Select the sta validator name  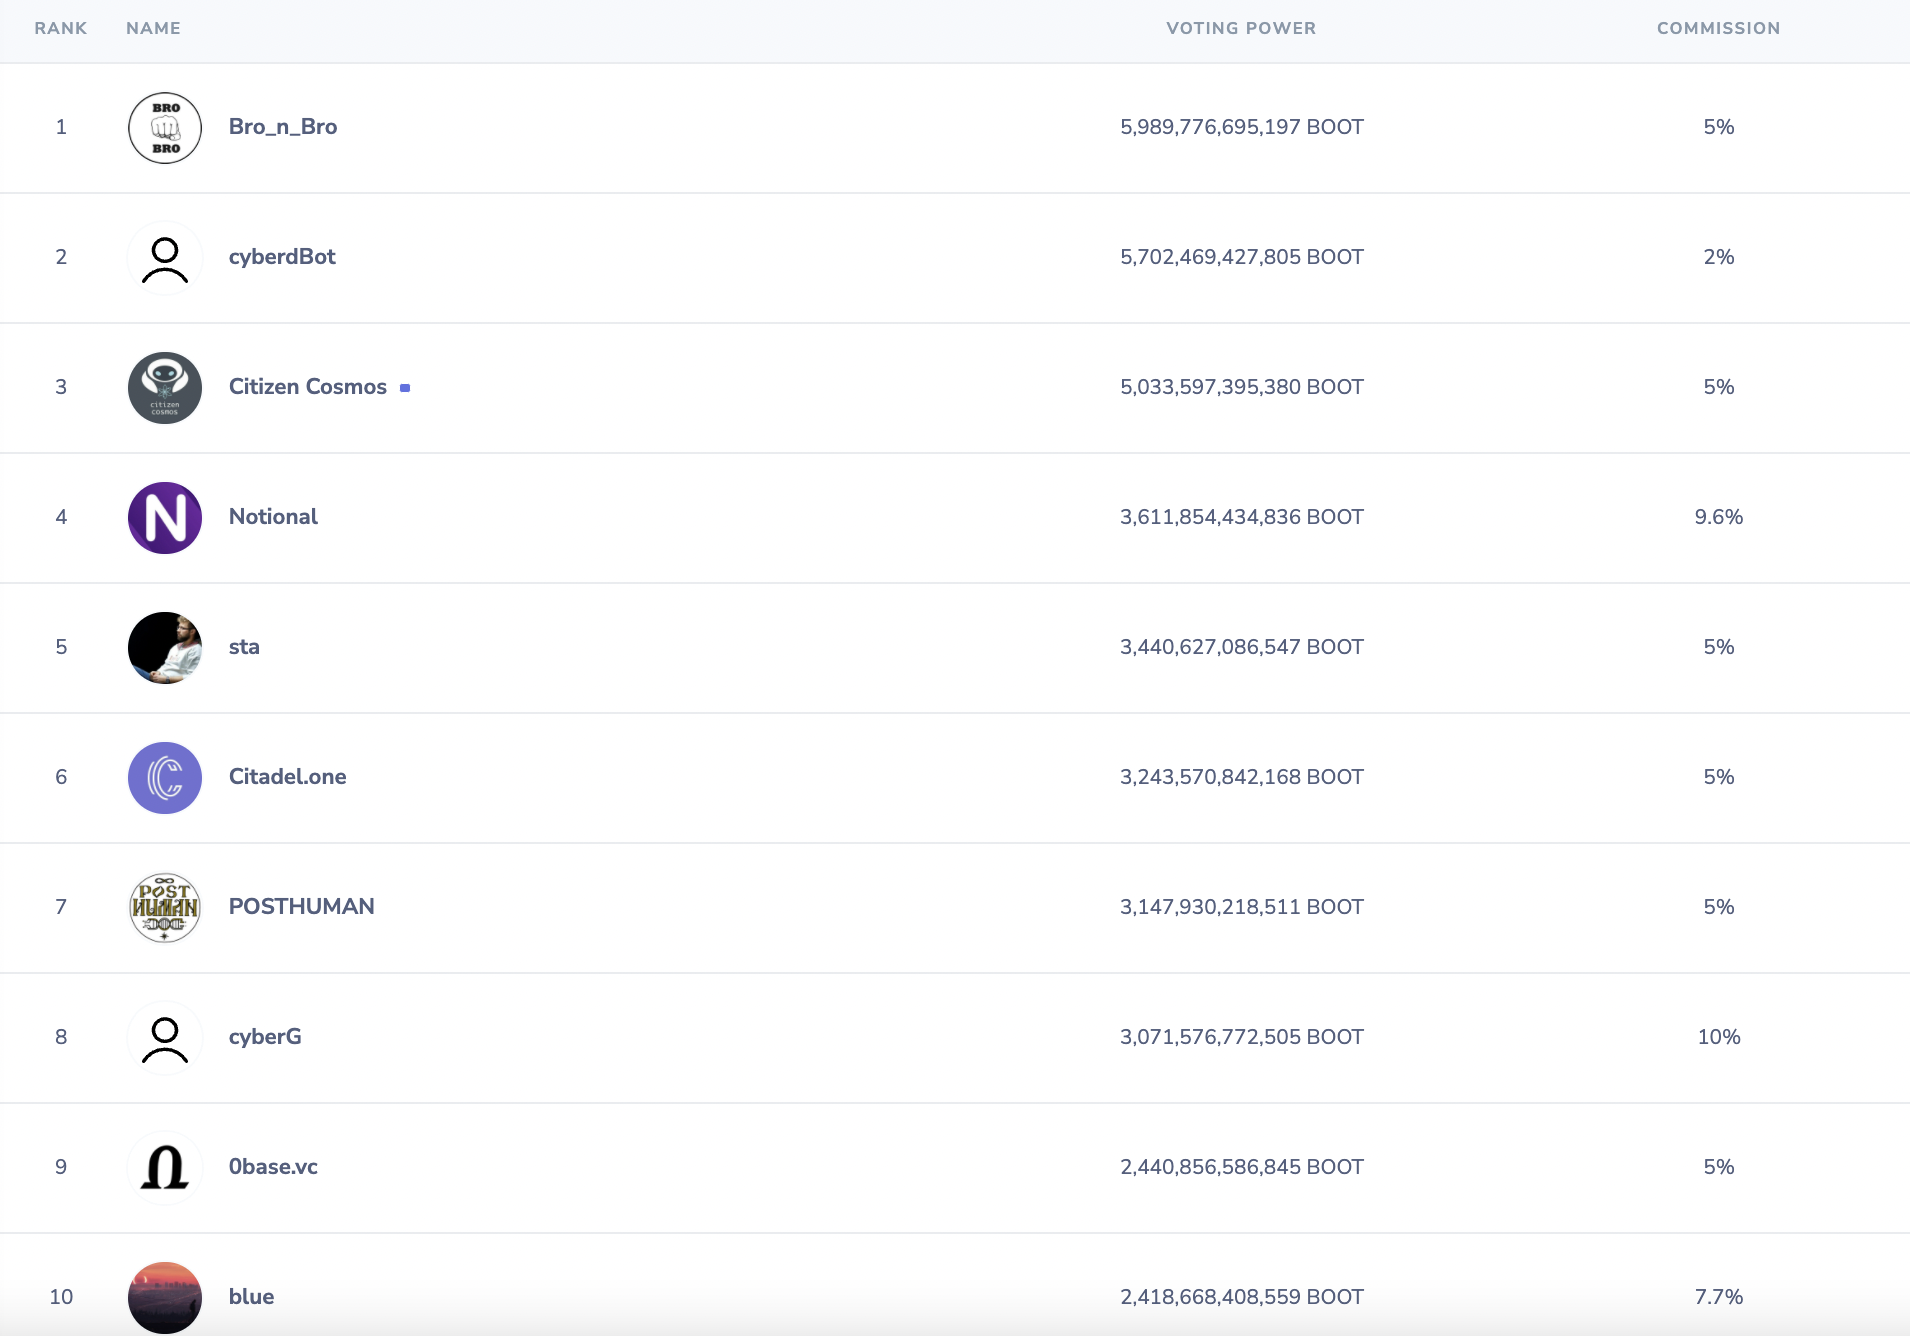244,647
